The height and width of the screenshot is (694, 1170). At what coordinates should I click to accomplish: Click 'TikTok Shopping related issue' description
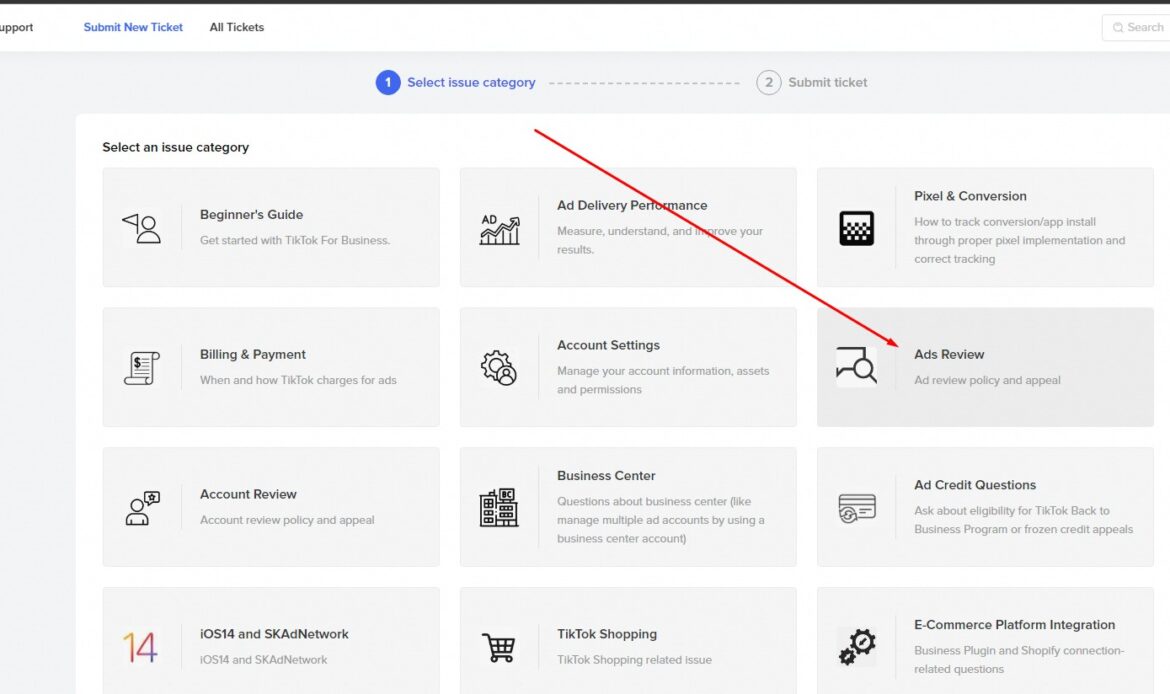(634, 660)
